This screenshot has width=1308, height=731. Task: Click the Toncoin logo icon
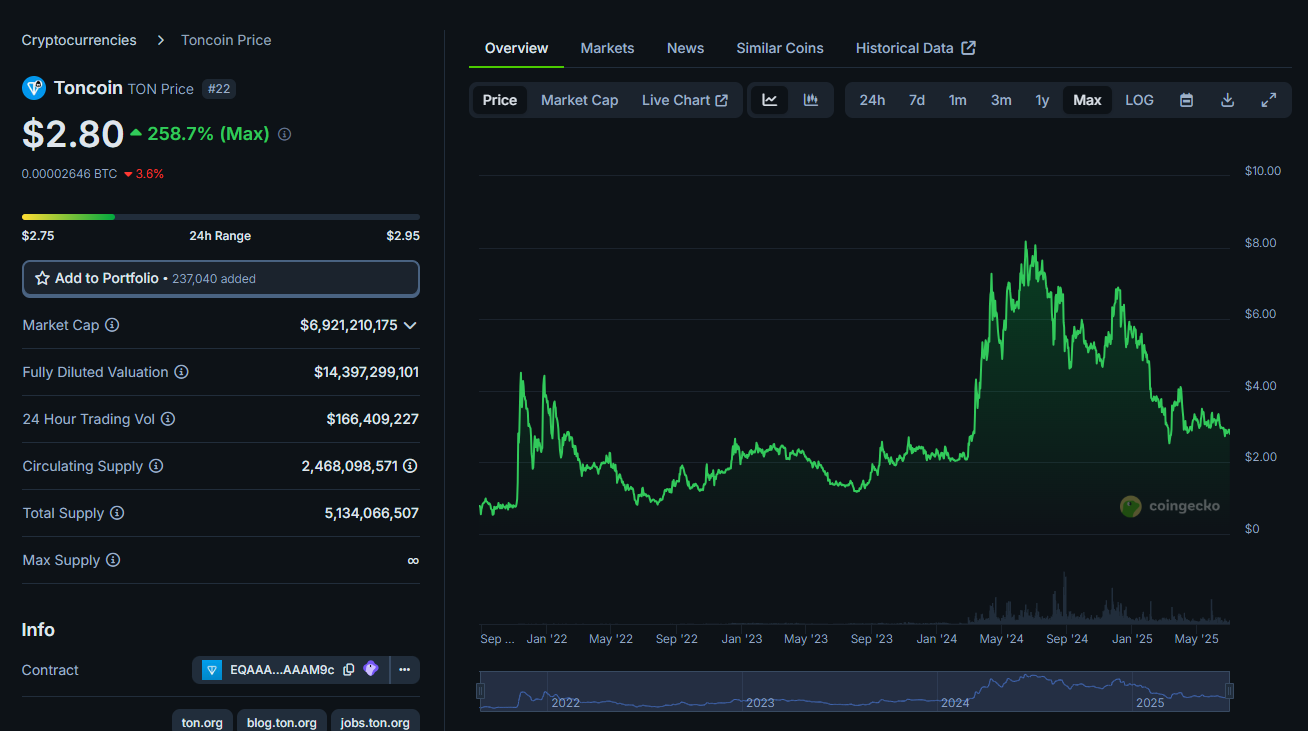pyautogui.click(x=34, y=88)
